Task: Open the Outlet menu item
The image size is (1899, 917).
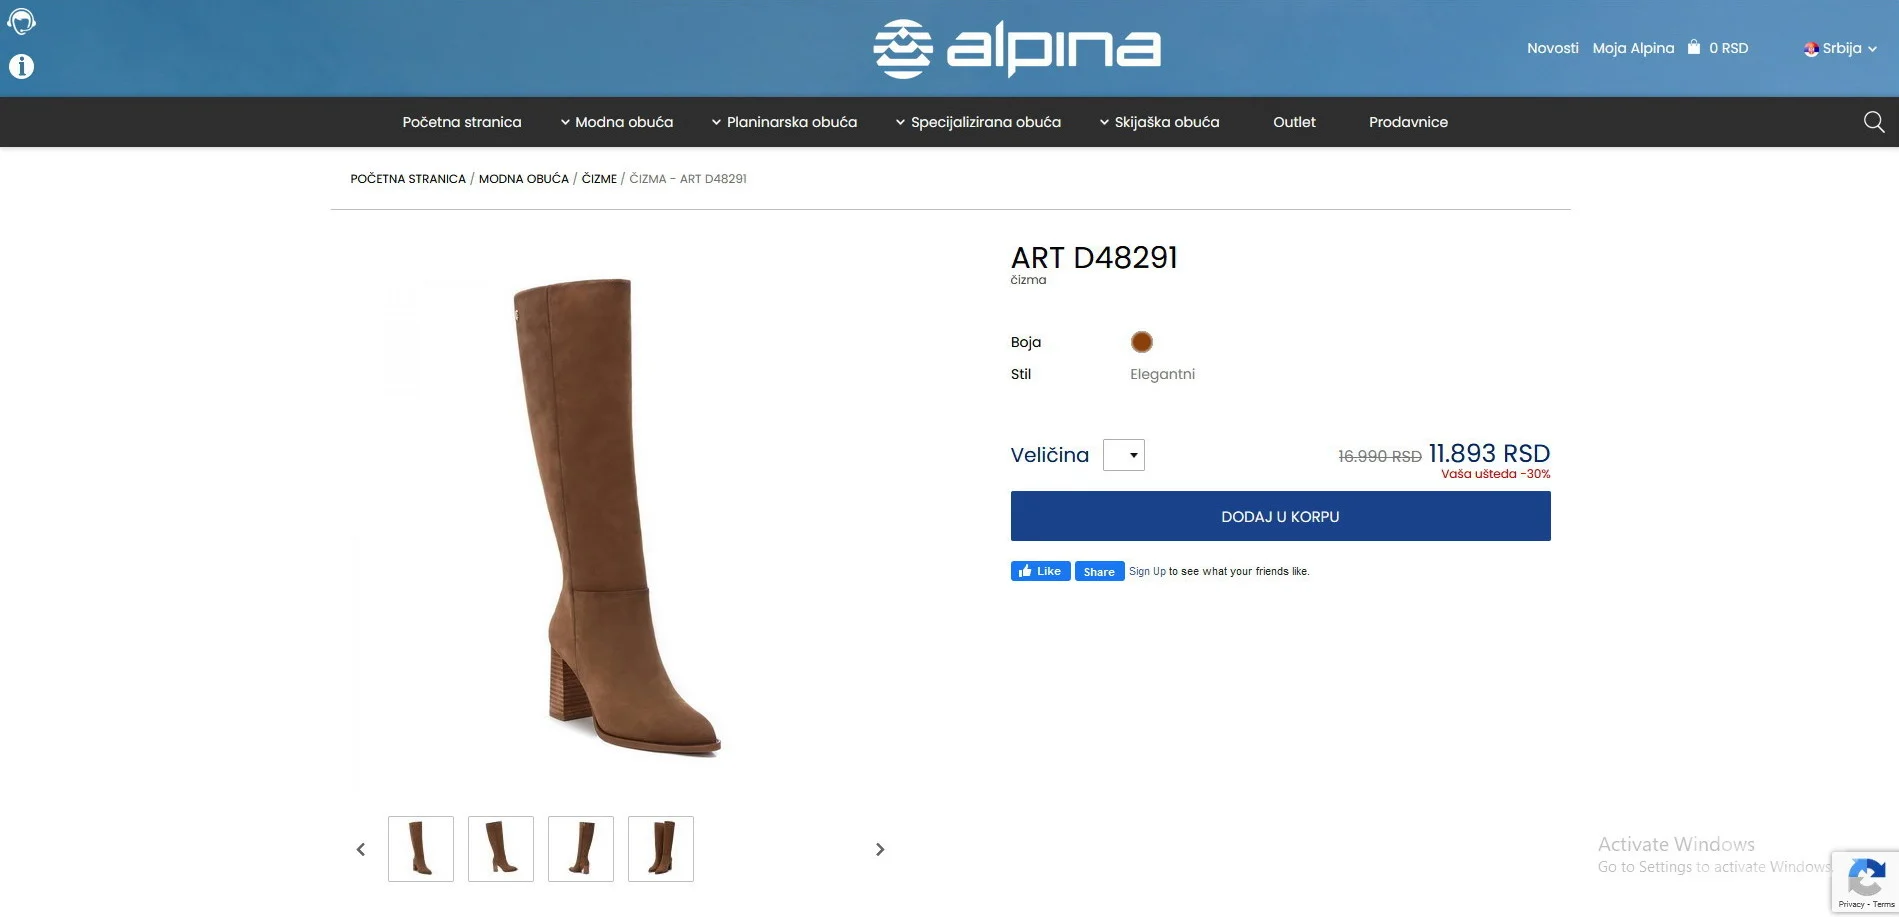Action: [x=1294, y=122]
